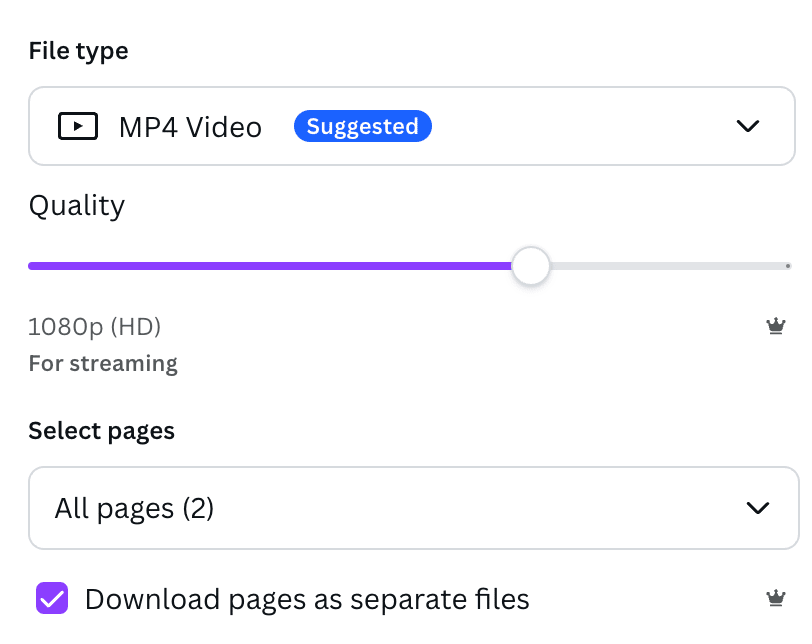The height and width of the screenshot is (644, 812).
Task: Expand the Select pages chevron arrow
Action: [x=758, y=508]
